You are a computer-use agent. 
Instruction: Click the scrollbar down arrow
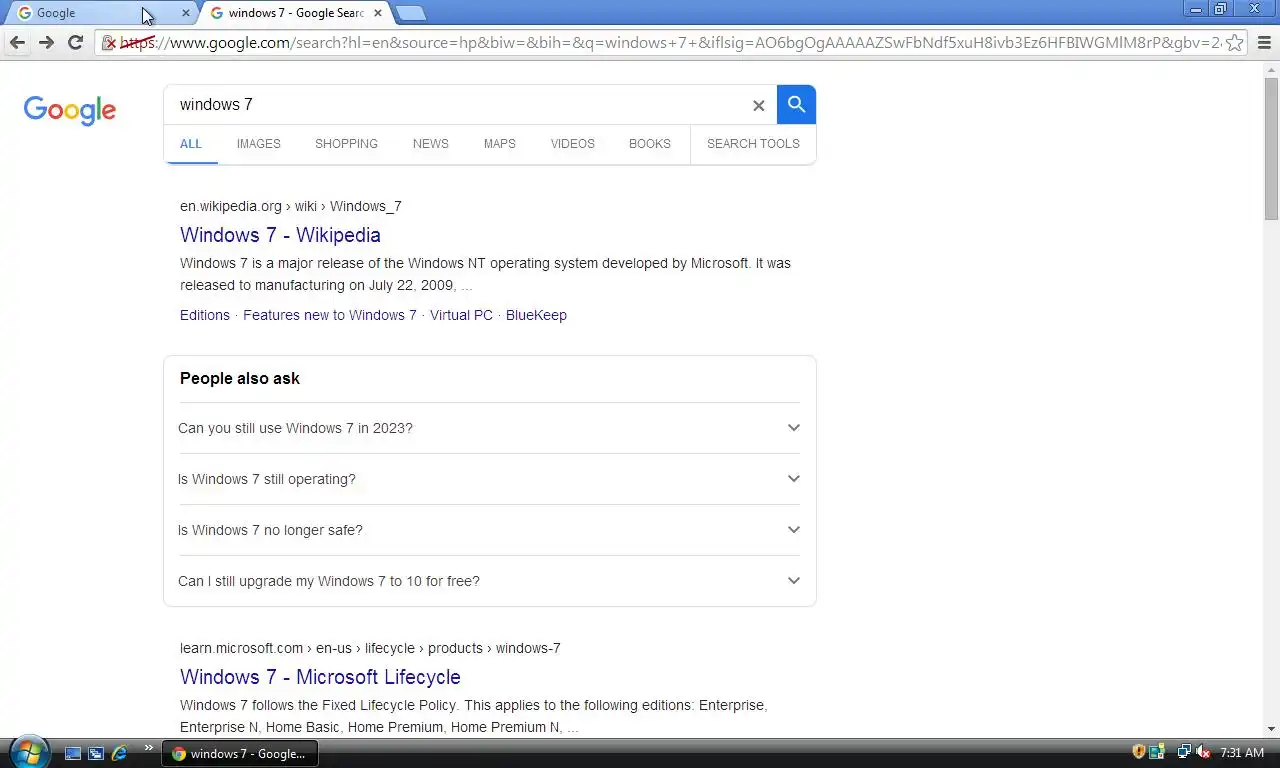(x=1271, y=729)
